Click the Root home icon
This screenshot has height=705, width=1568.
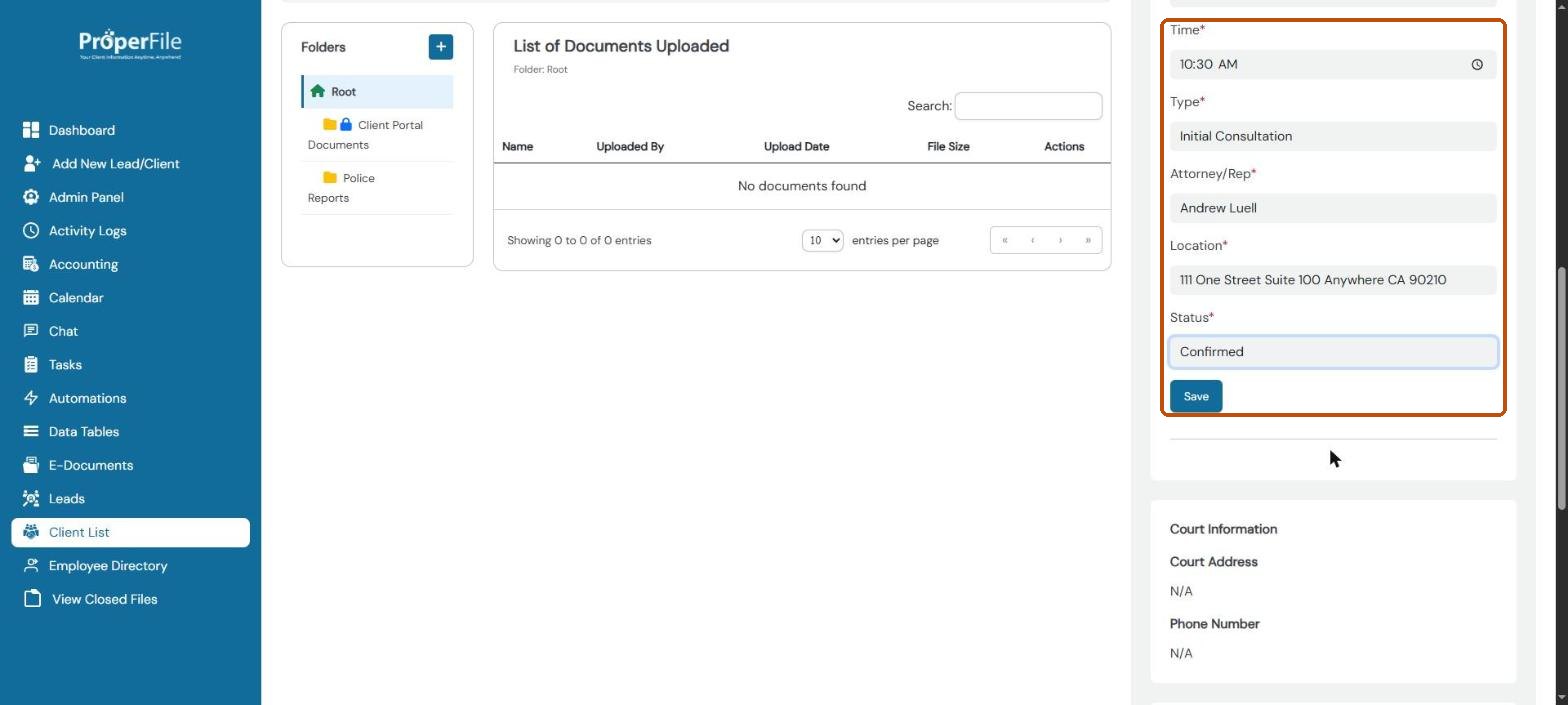pos(318,91)
